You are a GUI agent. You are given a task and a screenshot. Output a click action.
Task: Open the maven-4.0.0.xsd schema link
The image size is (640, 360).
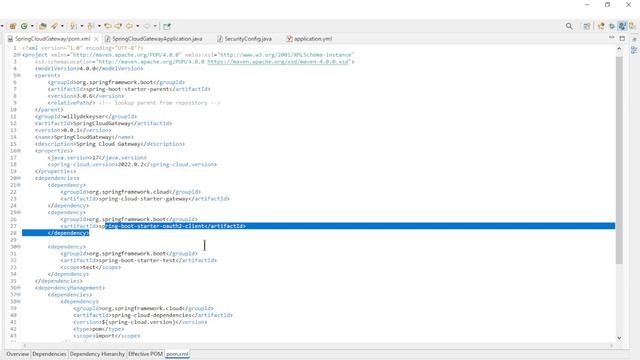[278, 62]
